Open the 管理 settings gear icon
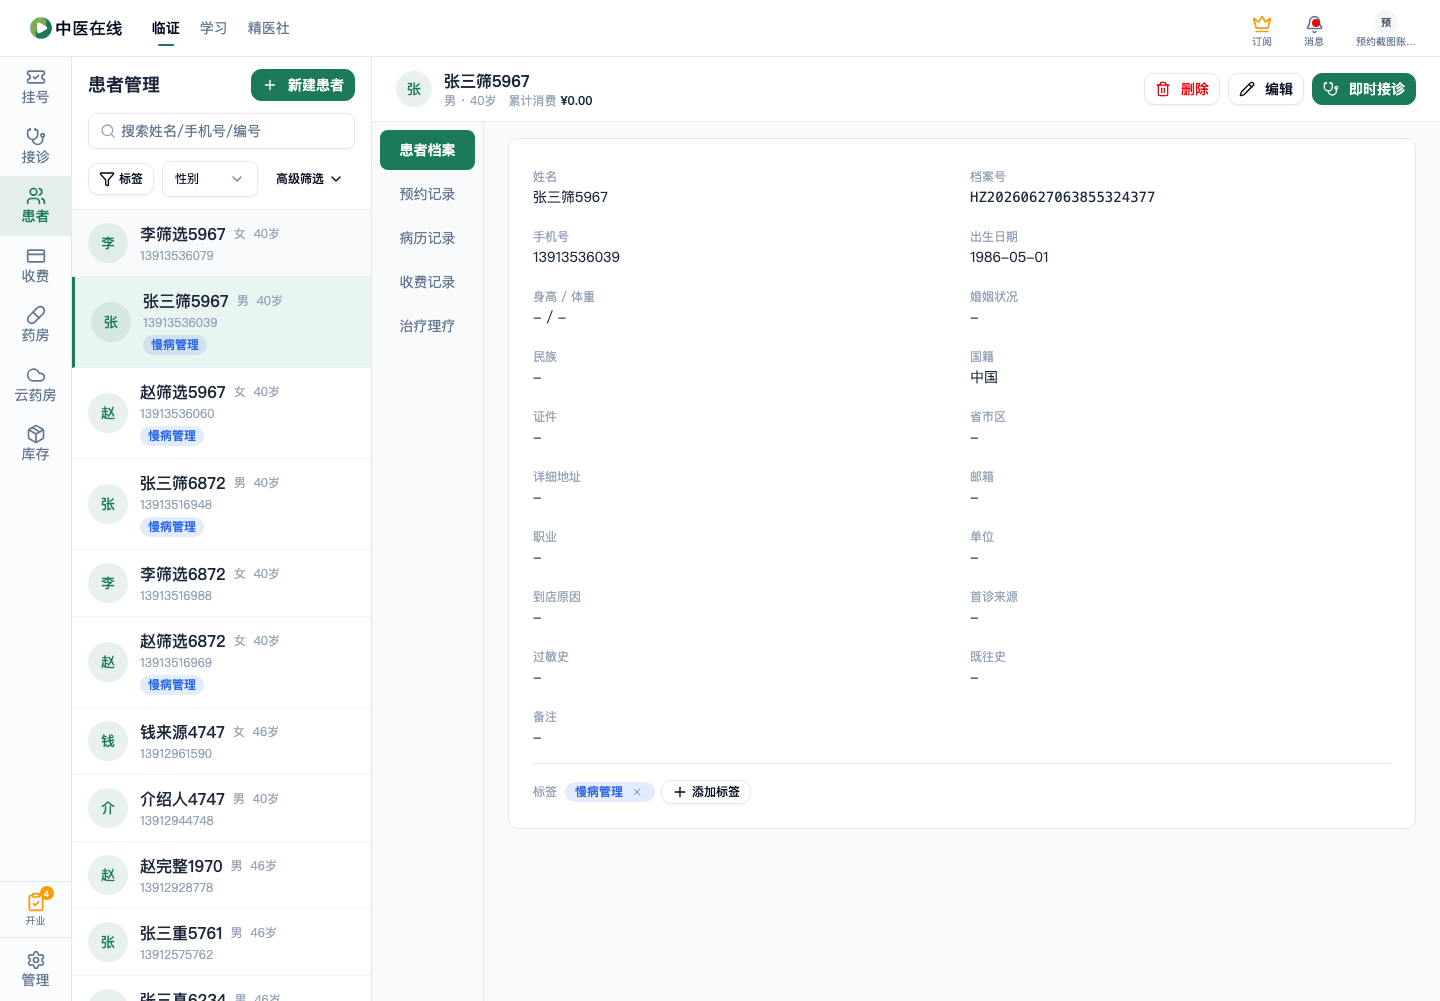Image resolution: width=1440 pixels, height=1001 pixels. click(35, 970)
